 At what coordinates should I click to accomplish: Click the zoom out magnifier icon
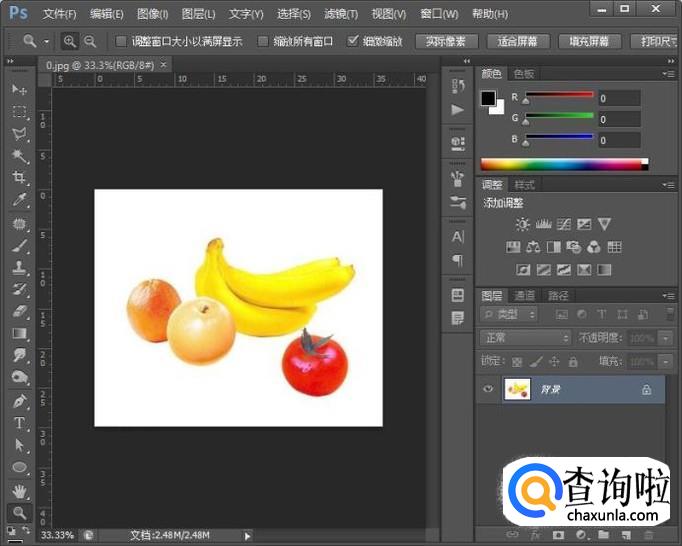(x=90, y=42)
